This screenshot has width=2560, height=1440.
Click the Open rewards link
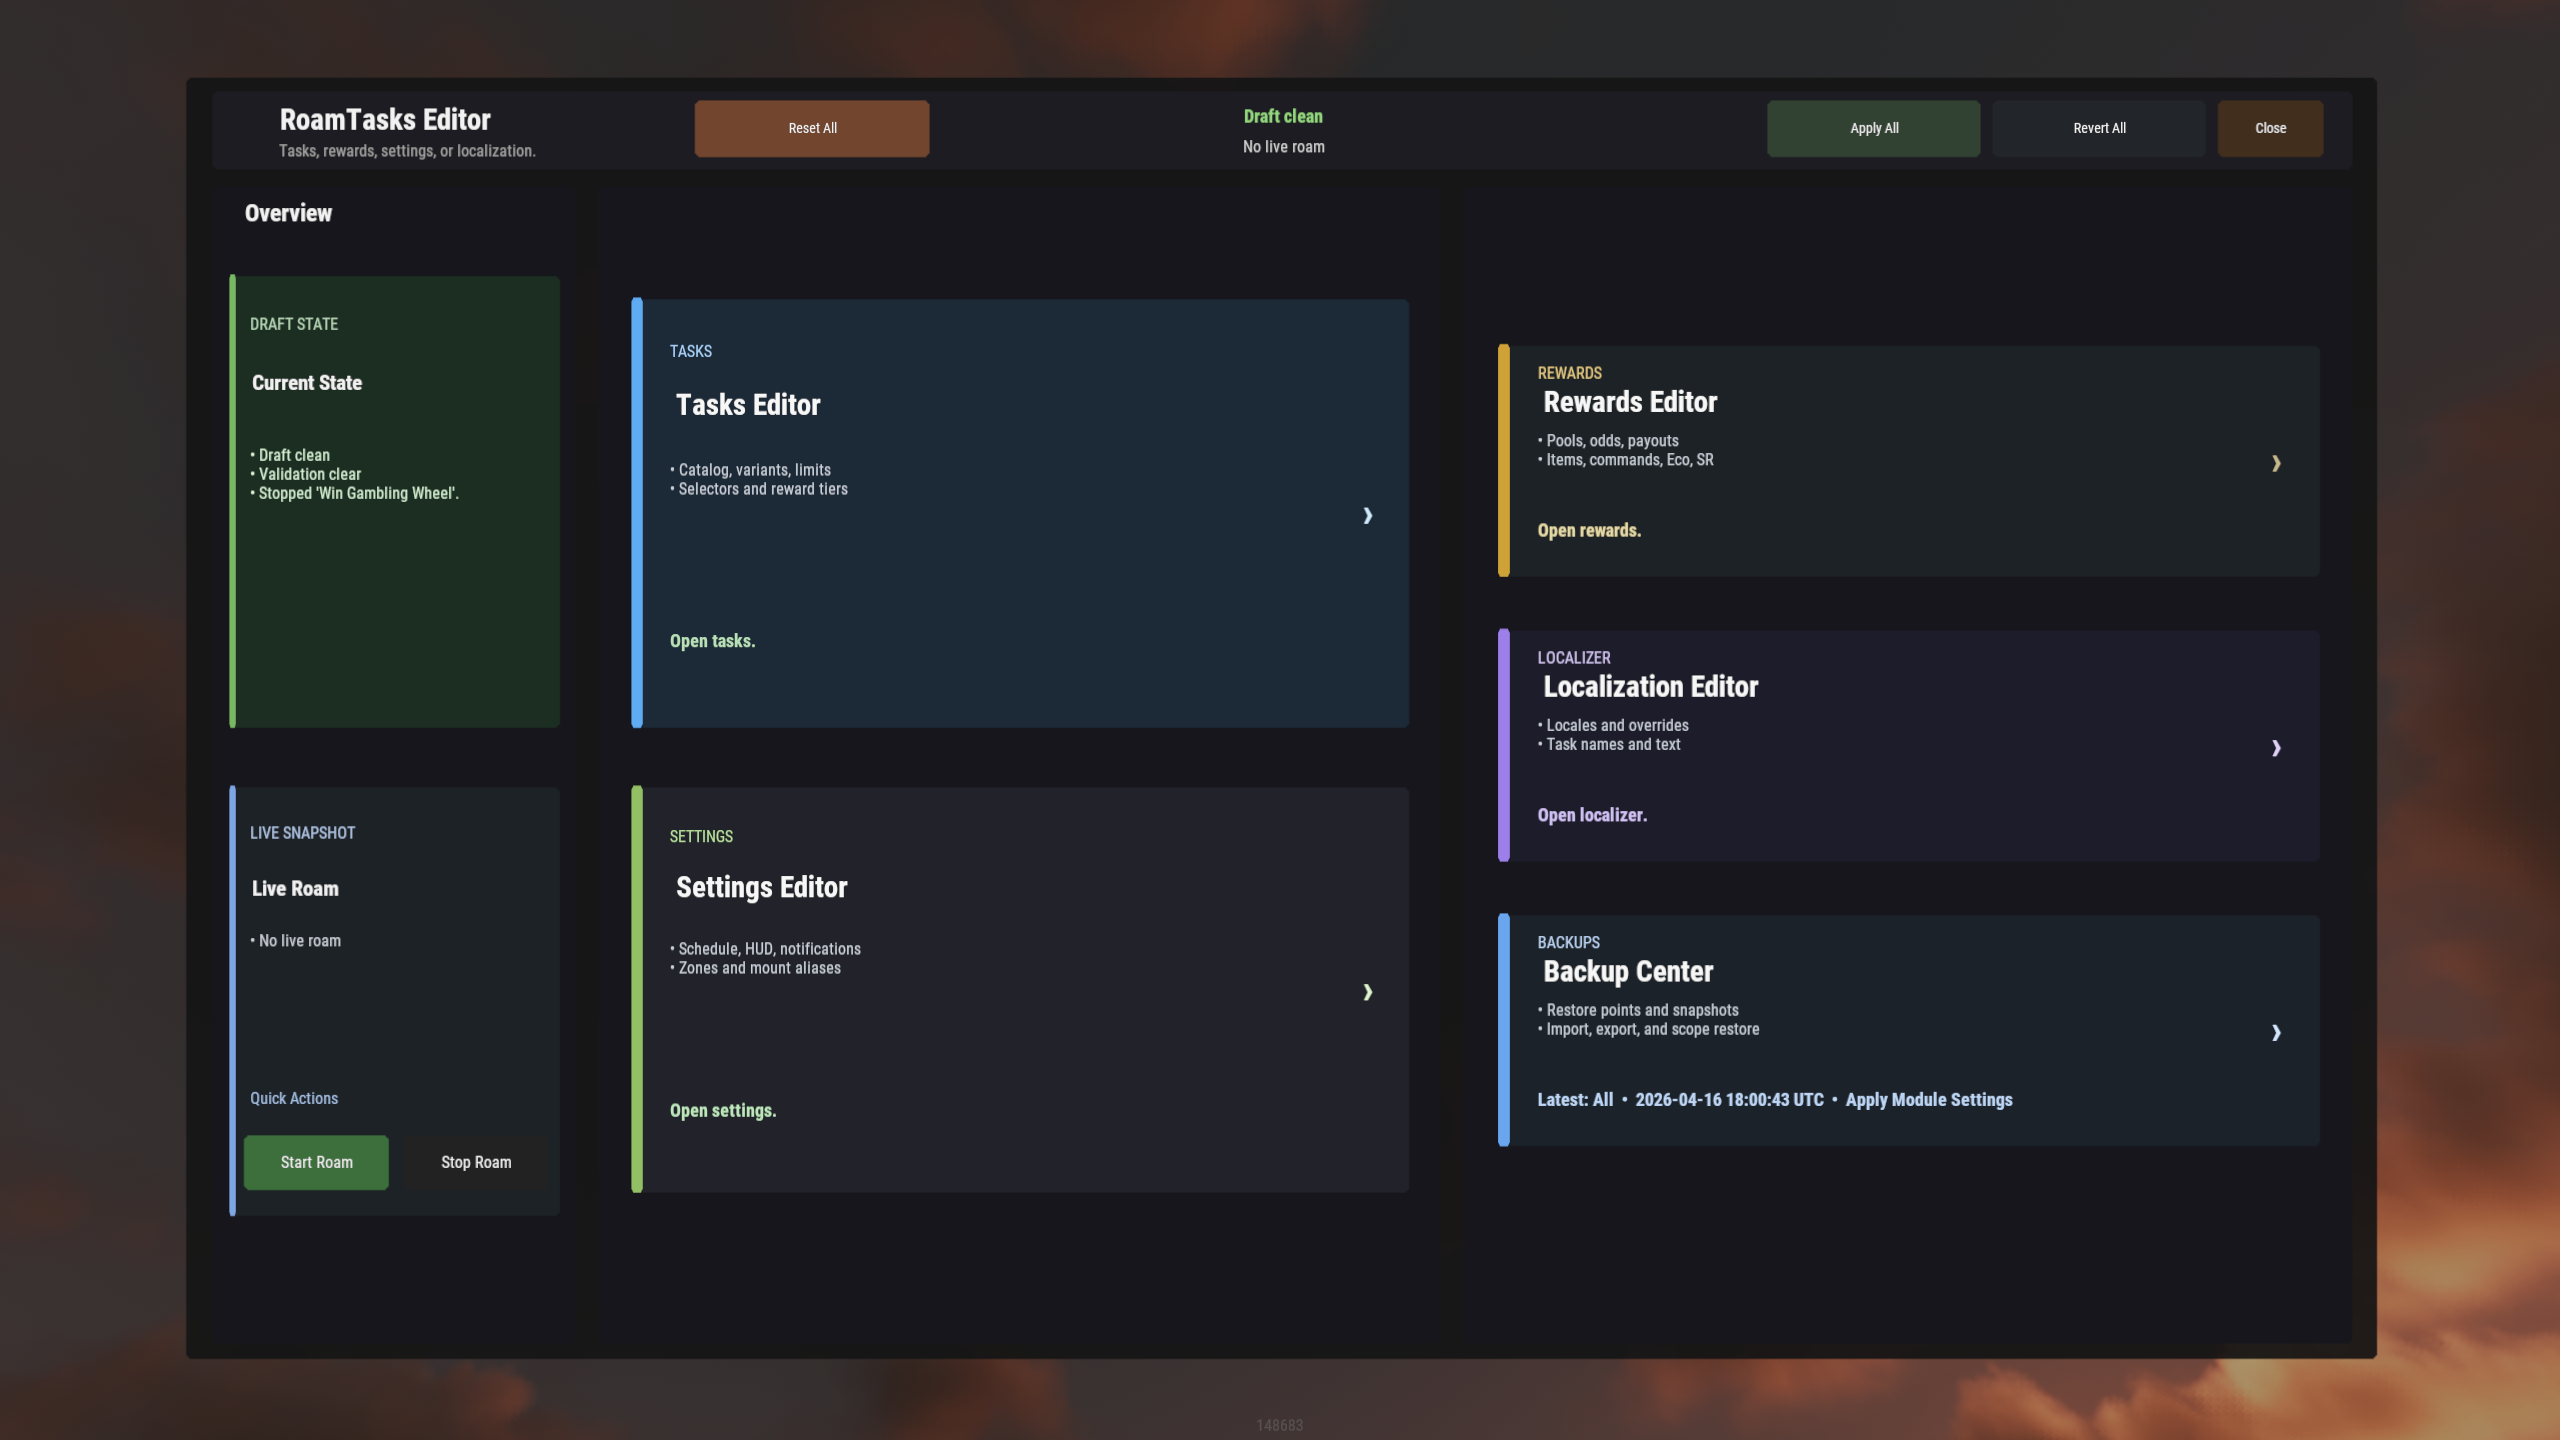(1588, 530)
